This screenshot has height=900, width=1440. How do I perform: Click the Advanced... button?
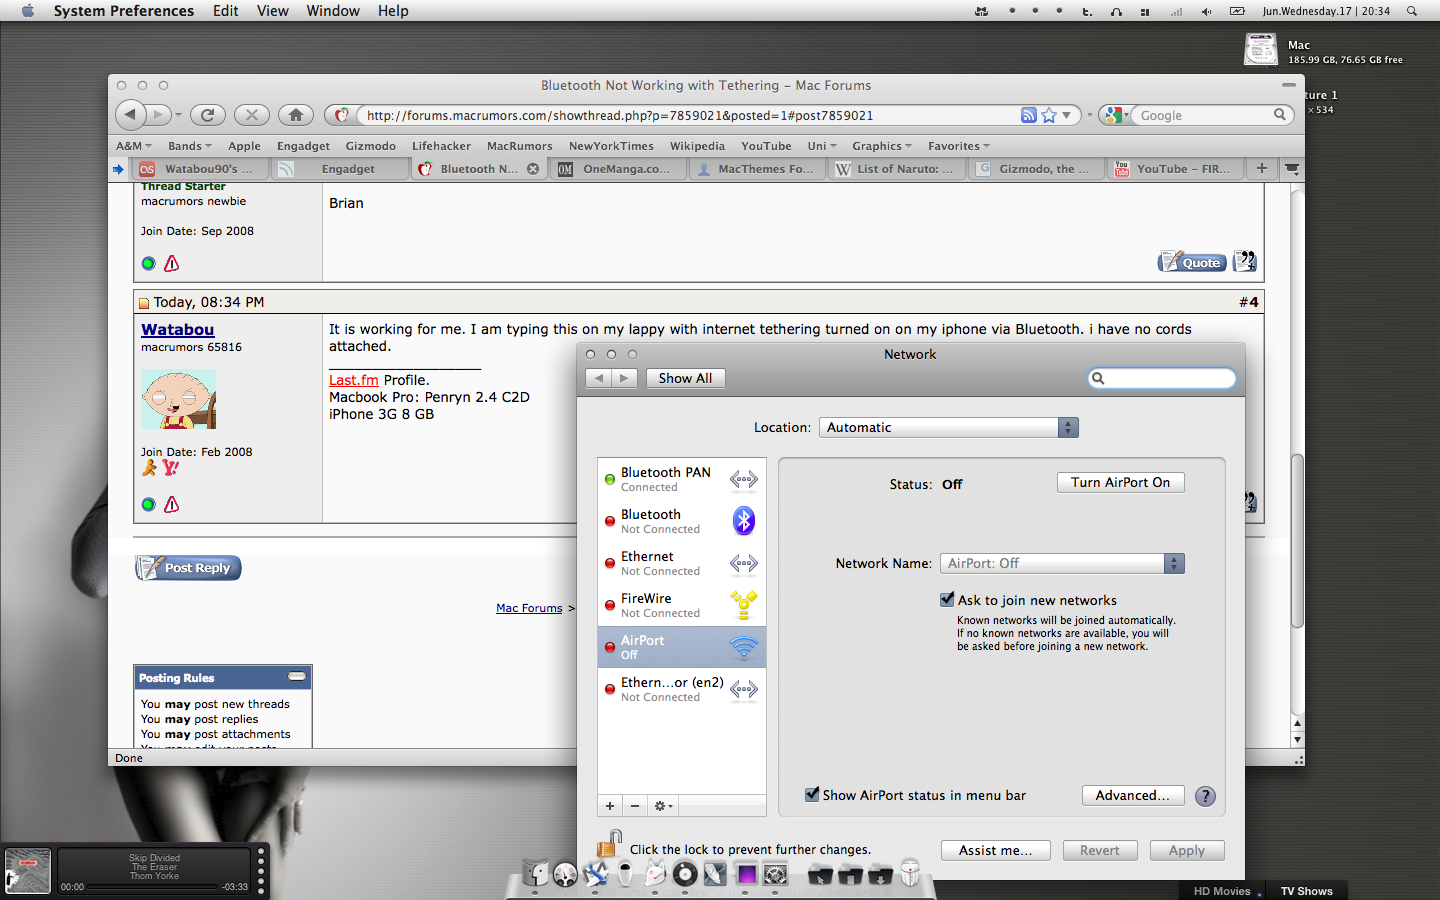coord(1133,795)
